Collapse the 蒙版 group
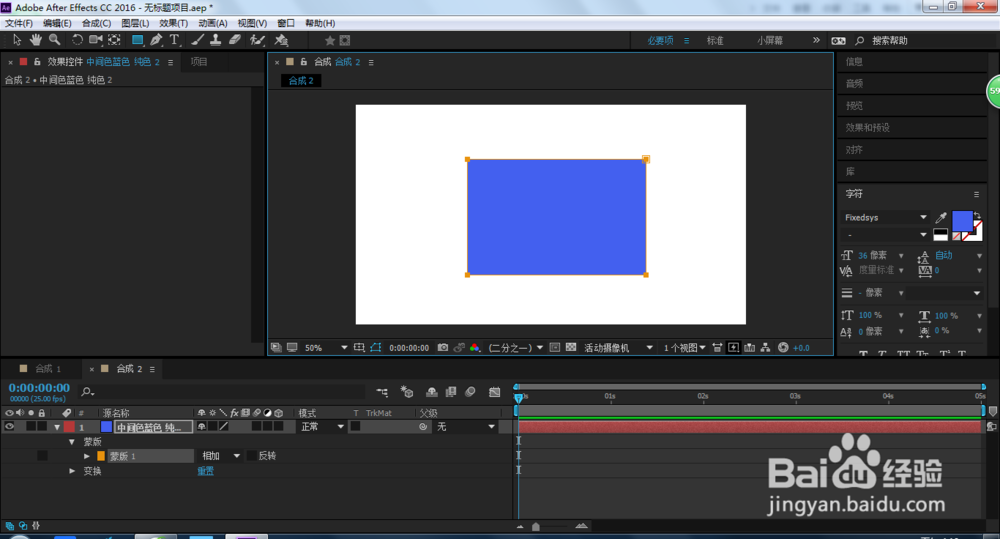The width and height of the screenshot is (1000, 539). 72,441
